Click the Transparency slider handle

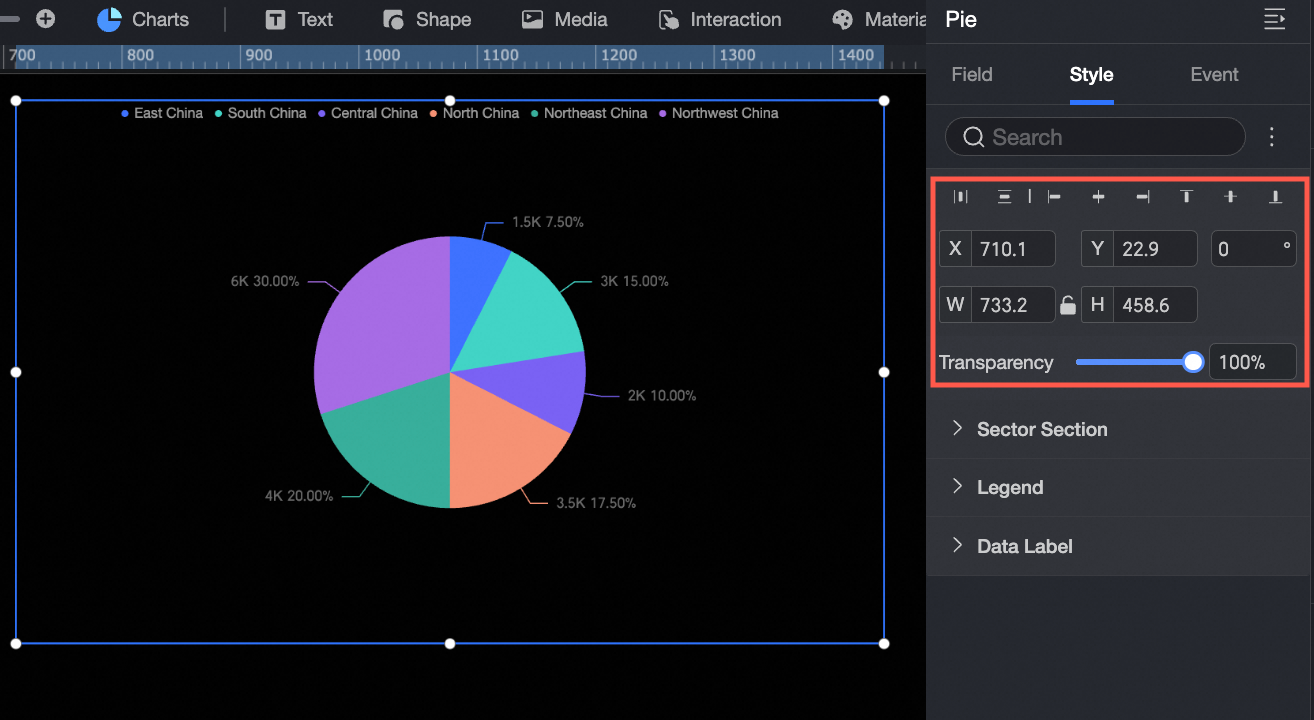tap(1193, 362)
